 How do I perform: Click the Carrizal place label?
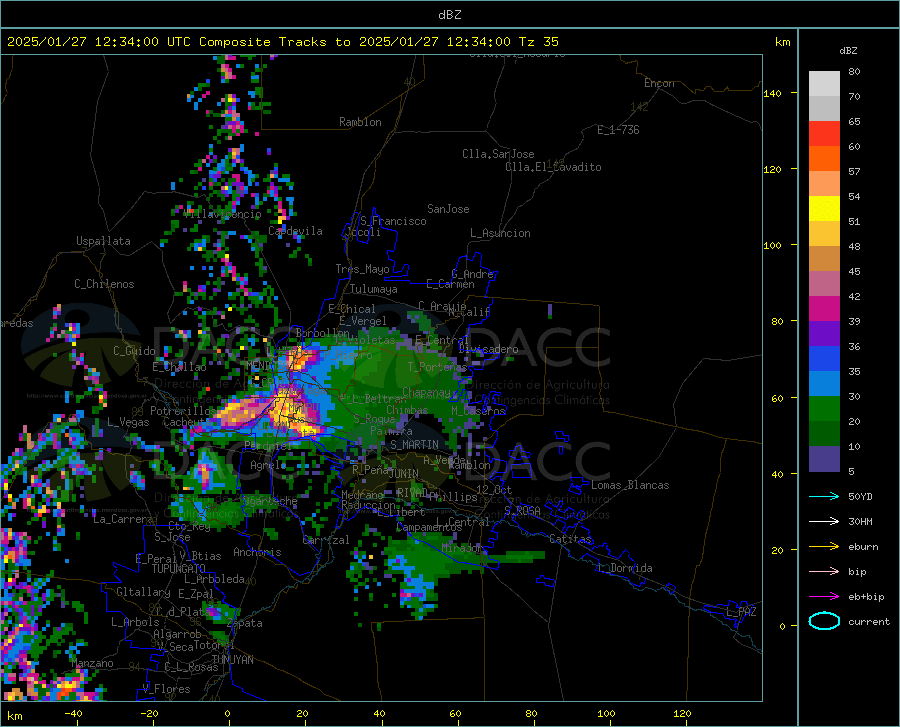click(326, 540)
